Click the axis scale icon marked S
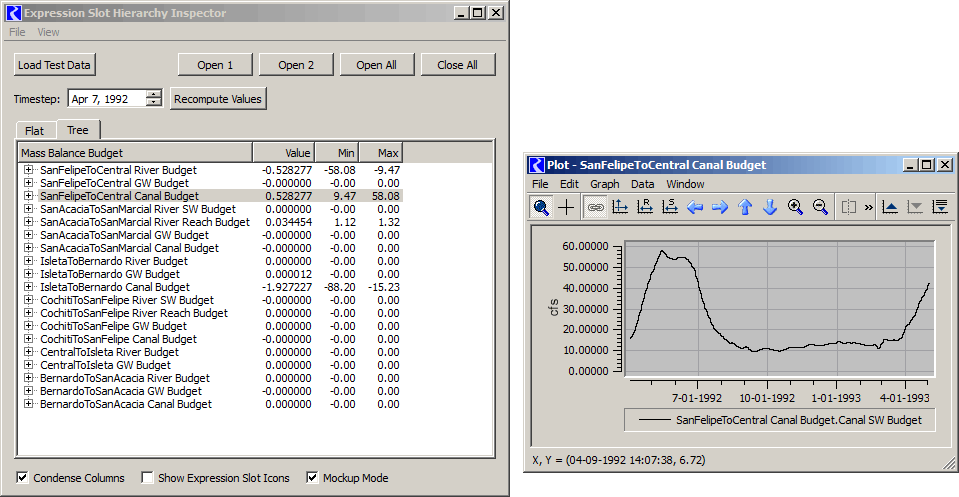This screenshot has height=497, width=959. 670,207
